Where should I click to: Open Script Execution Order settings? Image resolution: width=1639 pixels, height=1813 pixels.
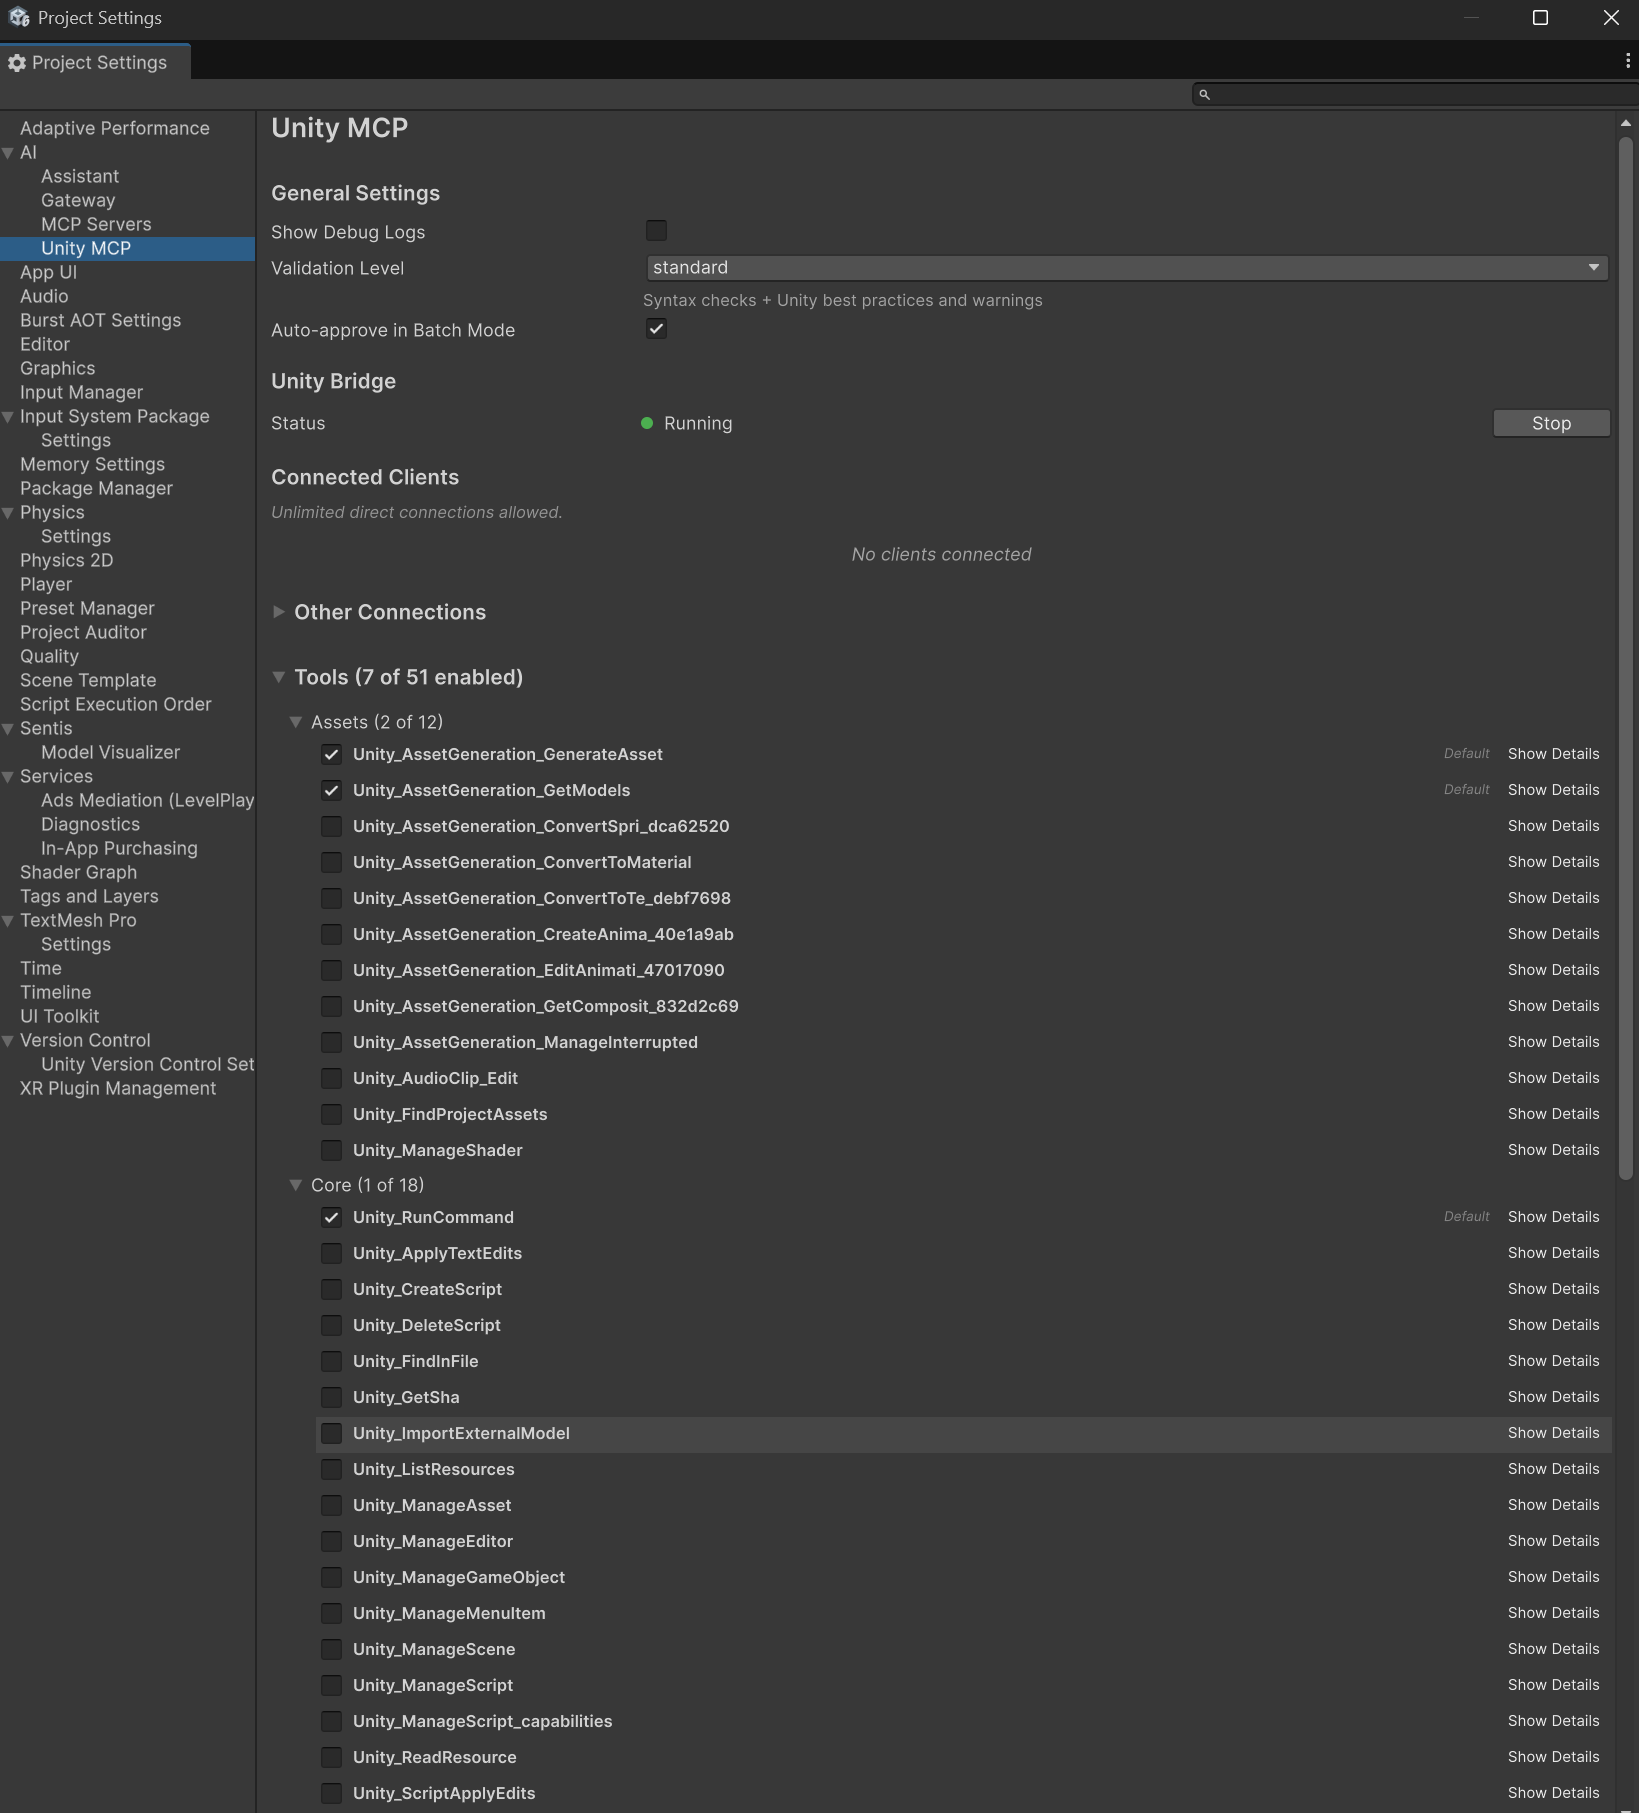[116, 704]
